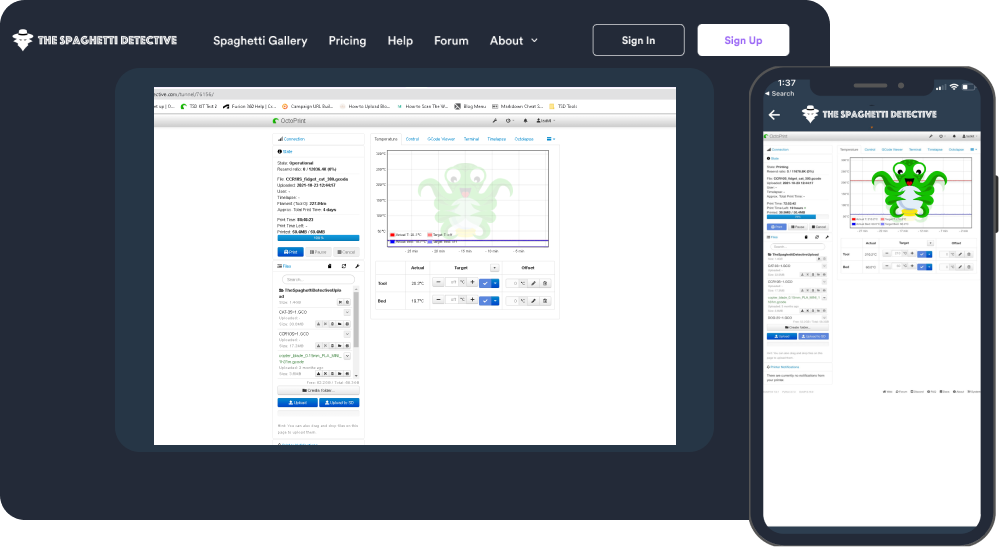Collapse the State panel header
The image size is (1000, 547).
tap(286, 152)
